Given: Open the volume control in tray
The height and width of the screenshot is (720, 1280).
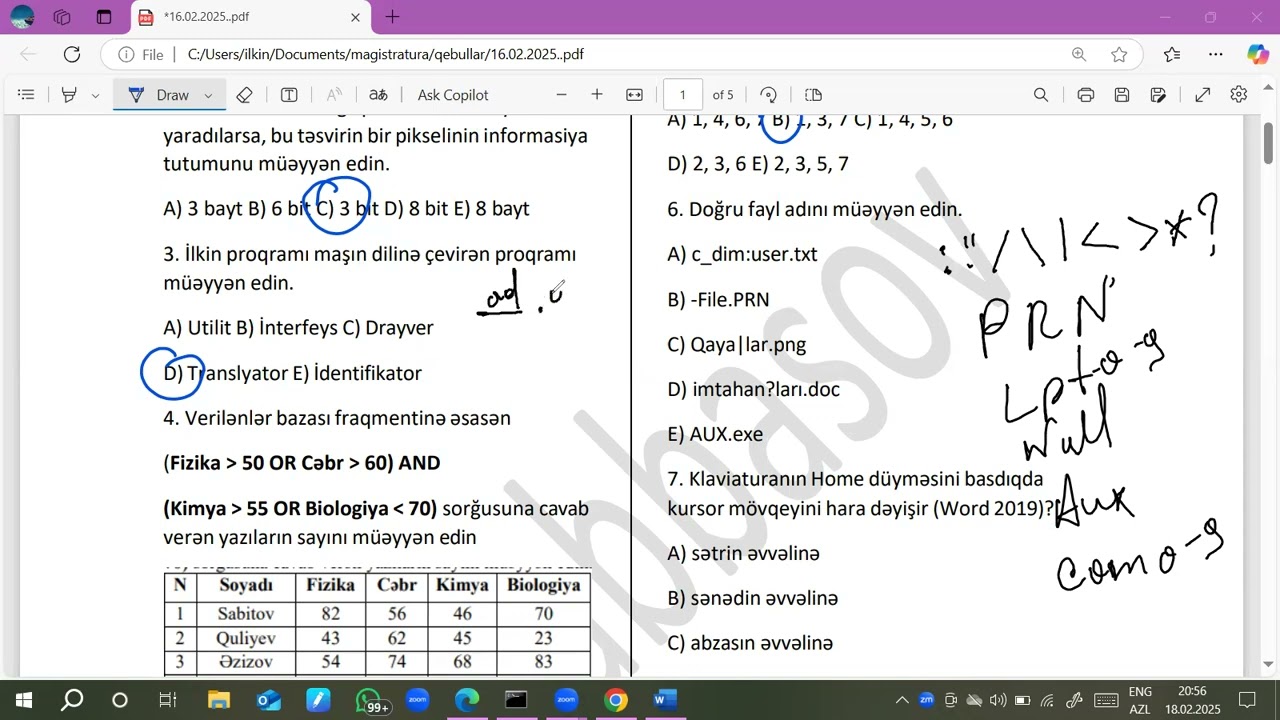Looking at the screenshot, I should click(996, 700).
